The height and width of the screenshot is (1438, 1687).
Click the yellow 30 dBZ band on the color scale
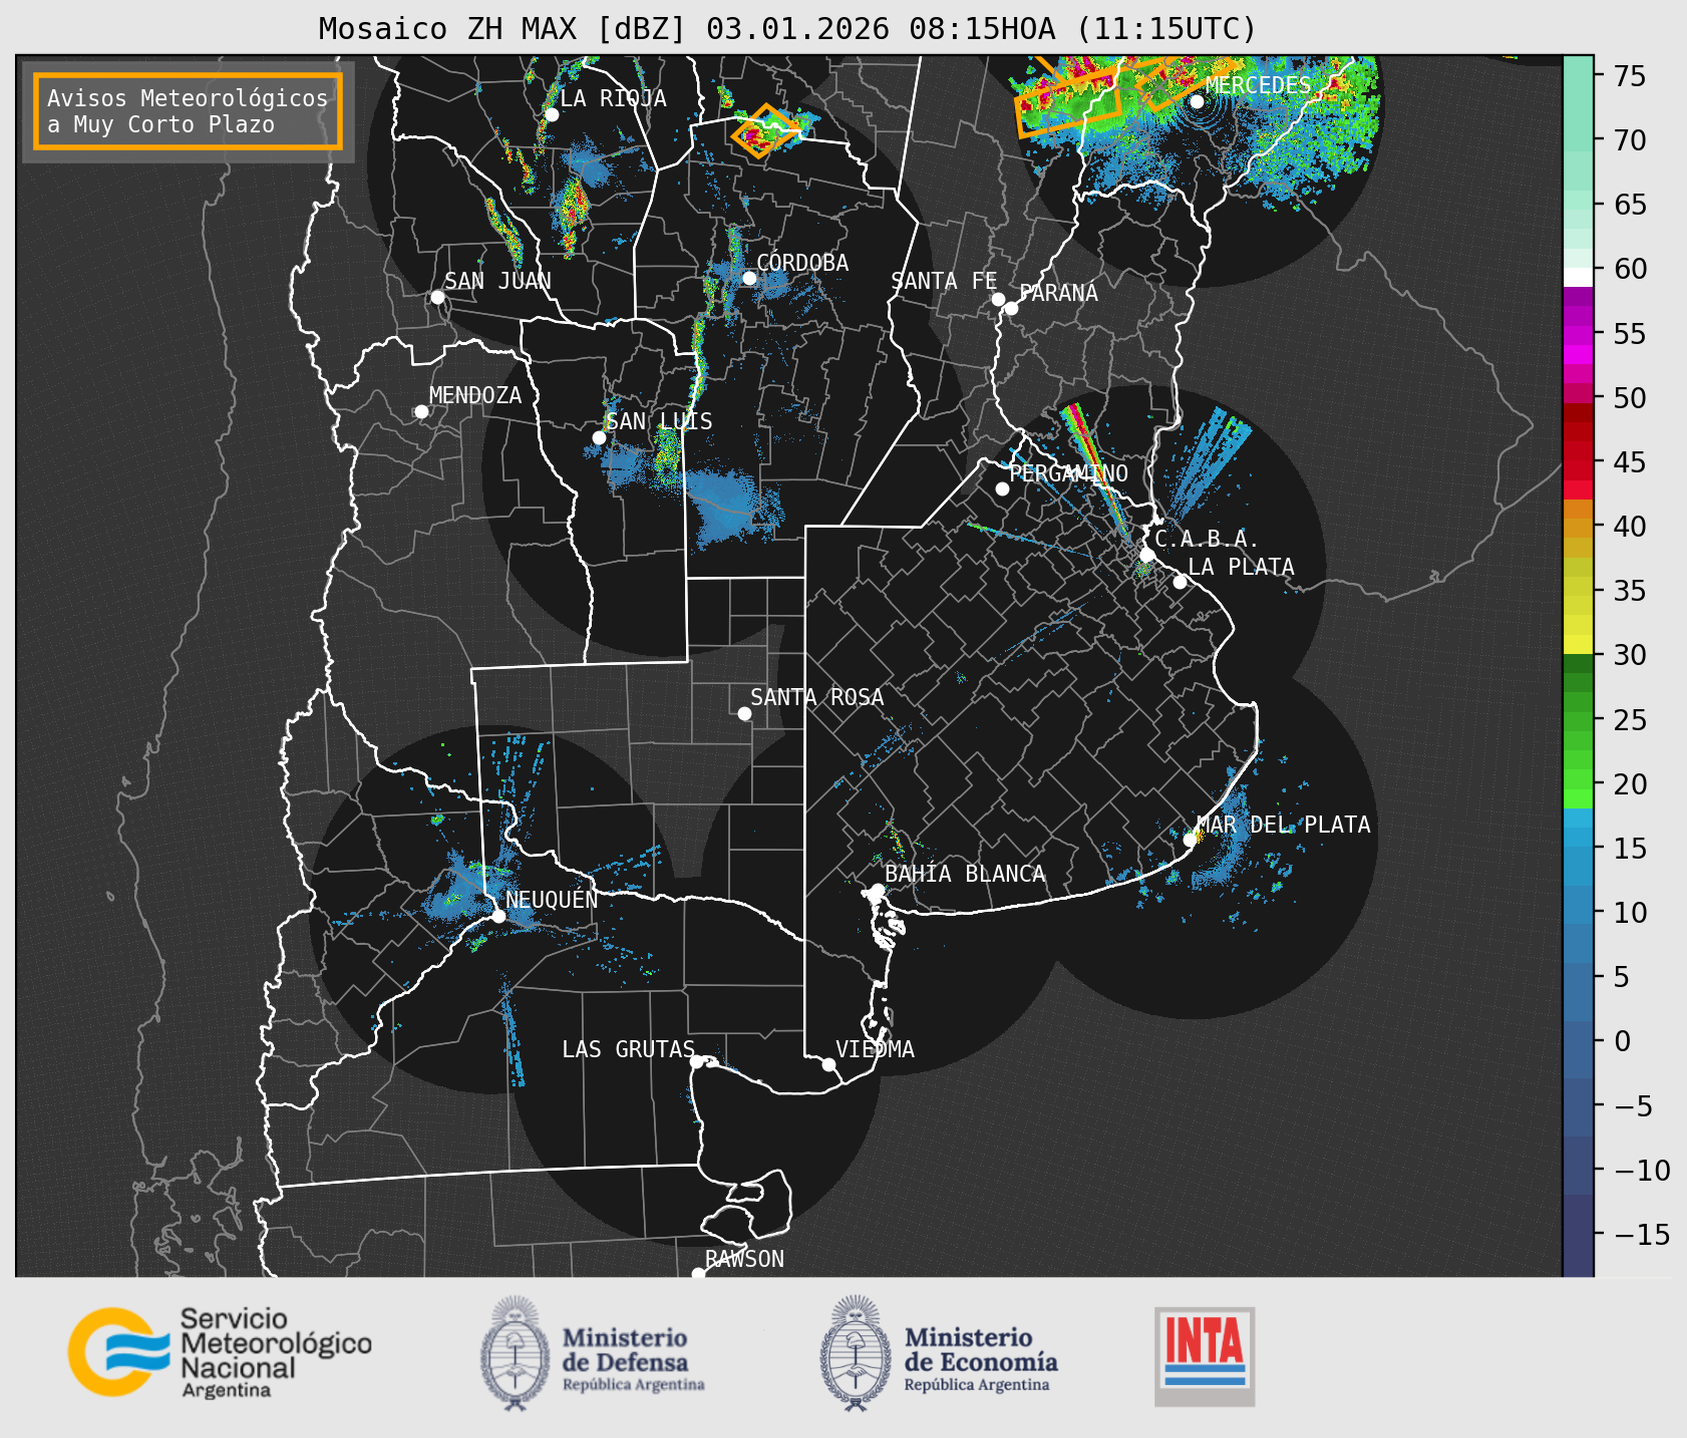click(x=1577, y=647)
